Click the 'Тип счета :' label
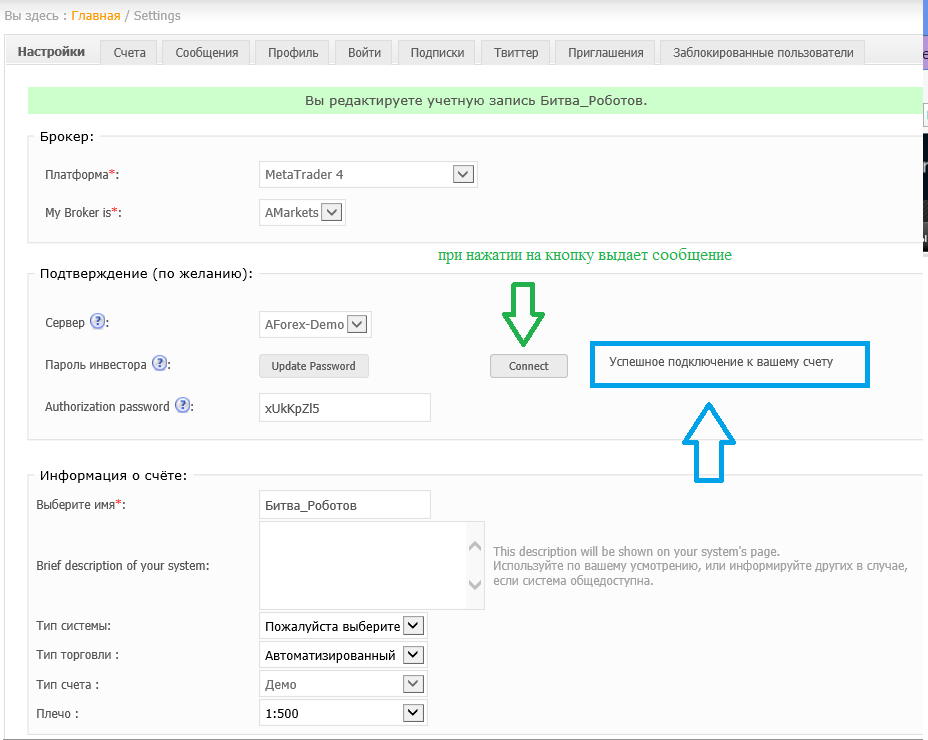 (67, 684)
